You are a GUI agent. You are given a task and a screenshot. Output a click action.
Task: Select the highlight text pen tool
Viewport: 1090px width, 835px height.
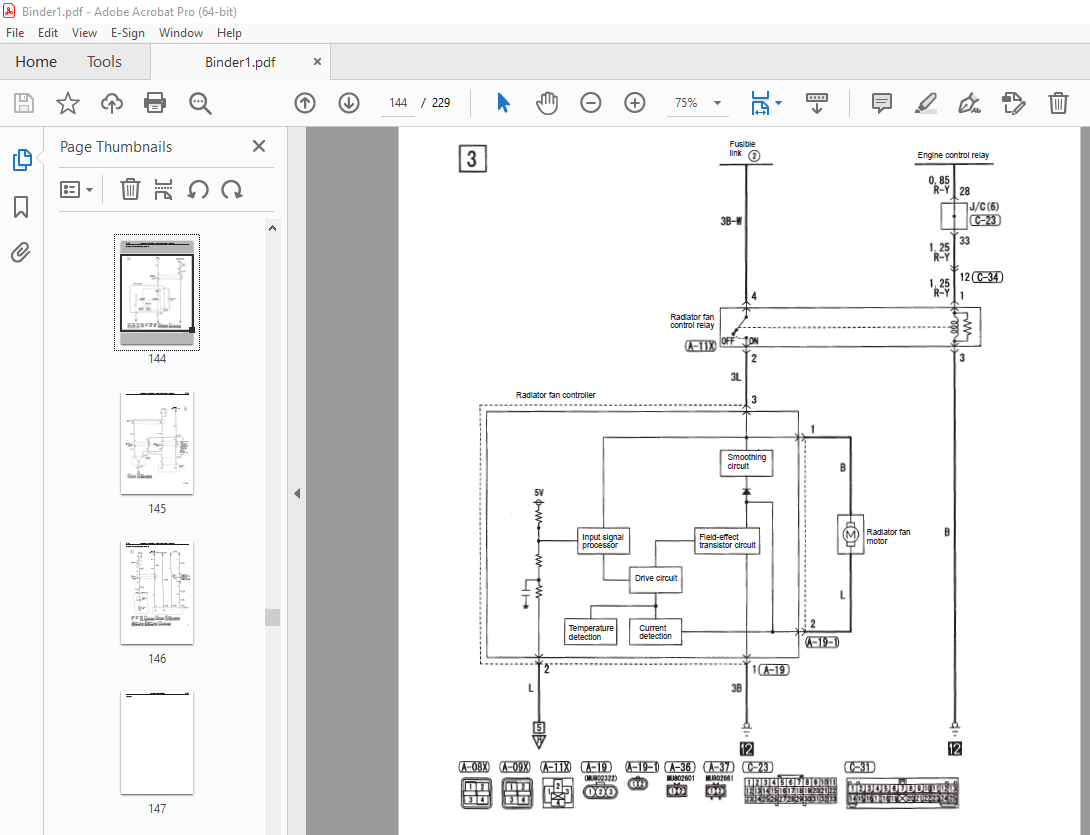point(925,103)
